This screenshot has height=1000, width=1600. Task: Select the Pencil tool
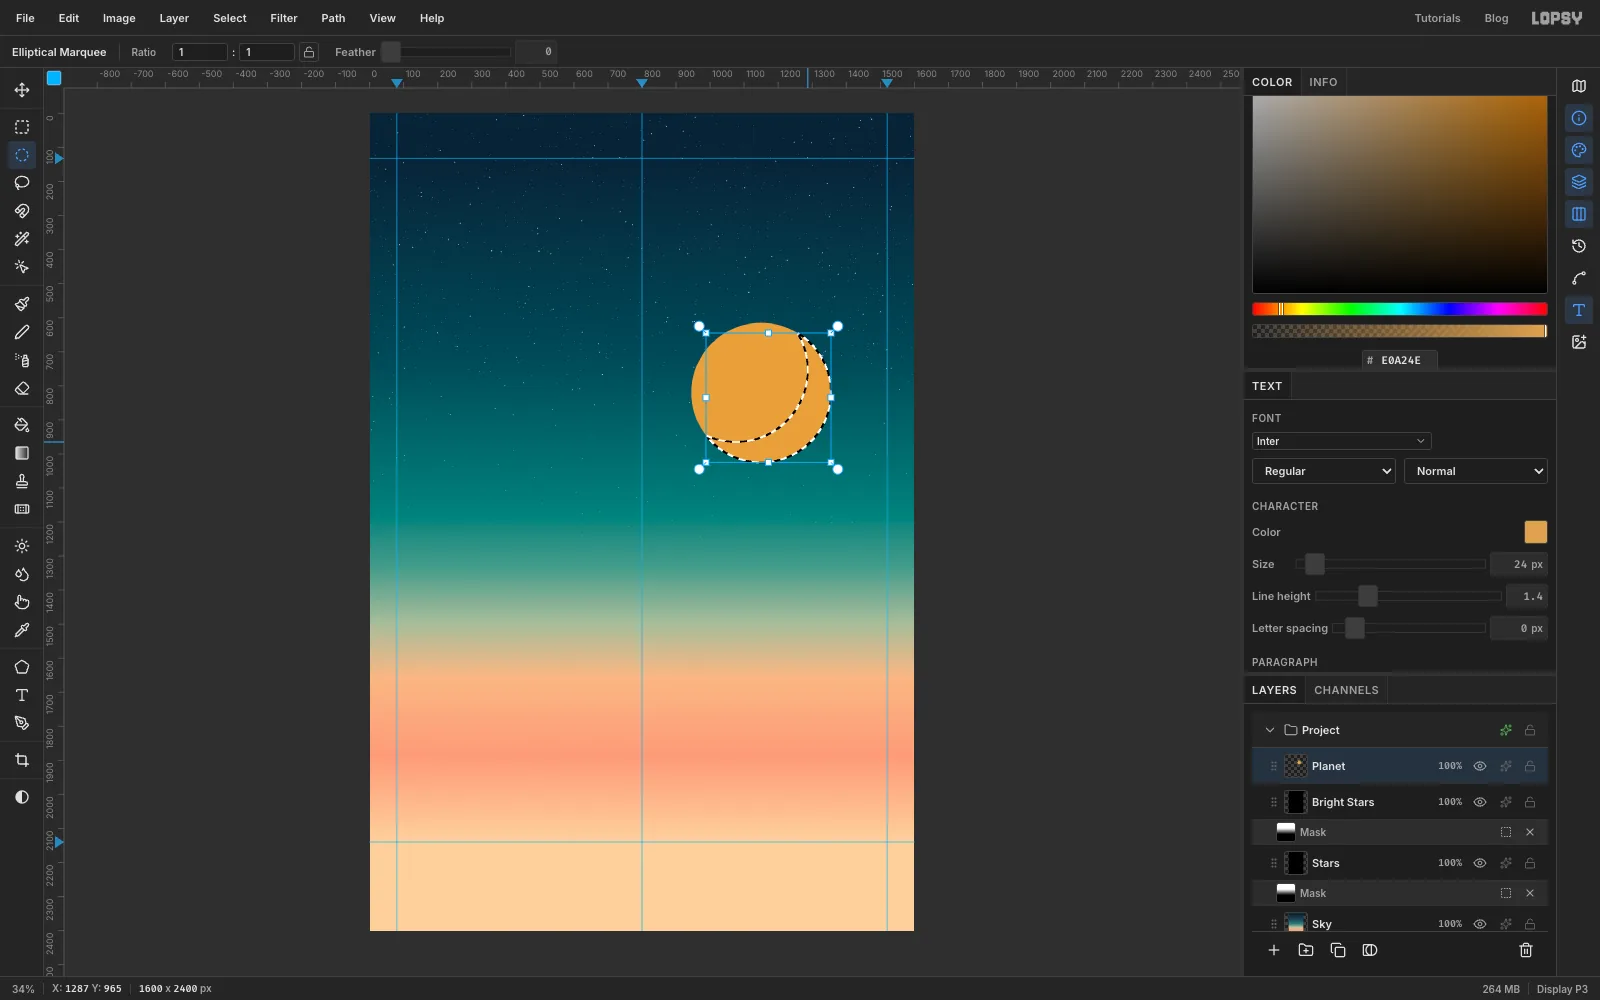tap(21, 332)
